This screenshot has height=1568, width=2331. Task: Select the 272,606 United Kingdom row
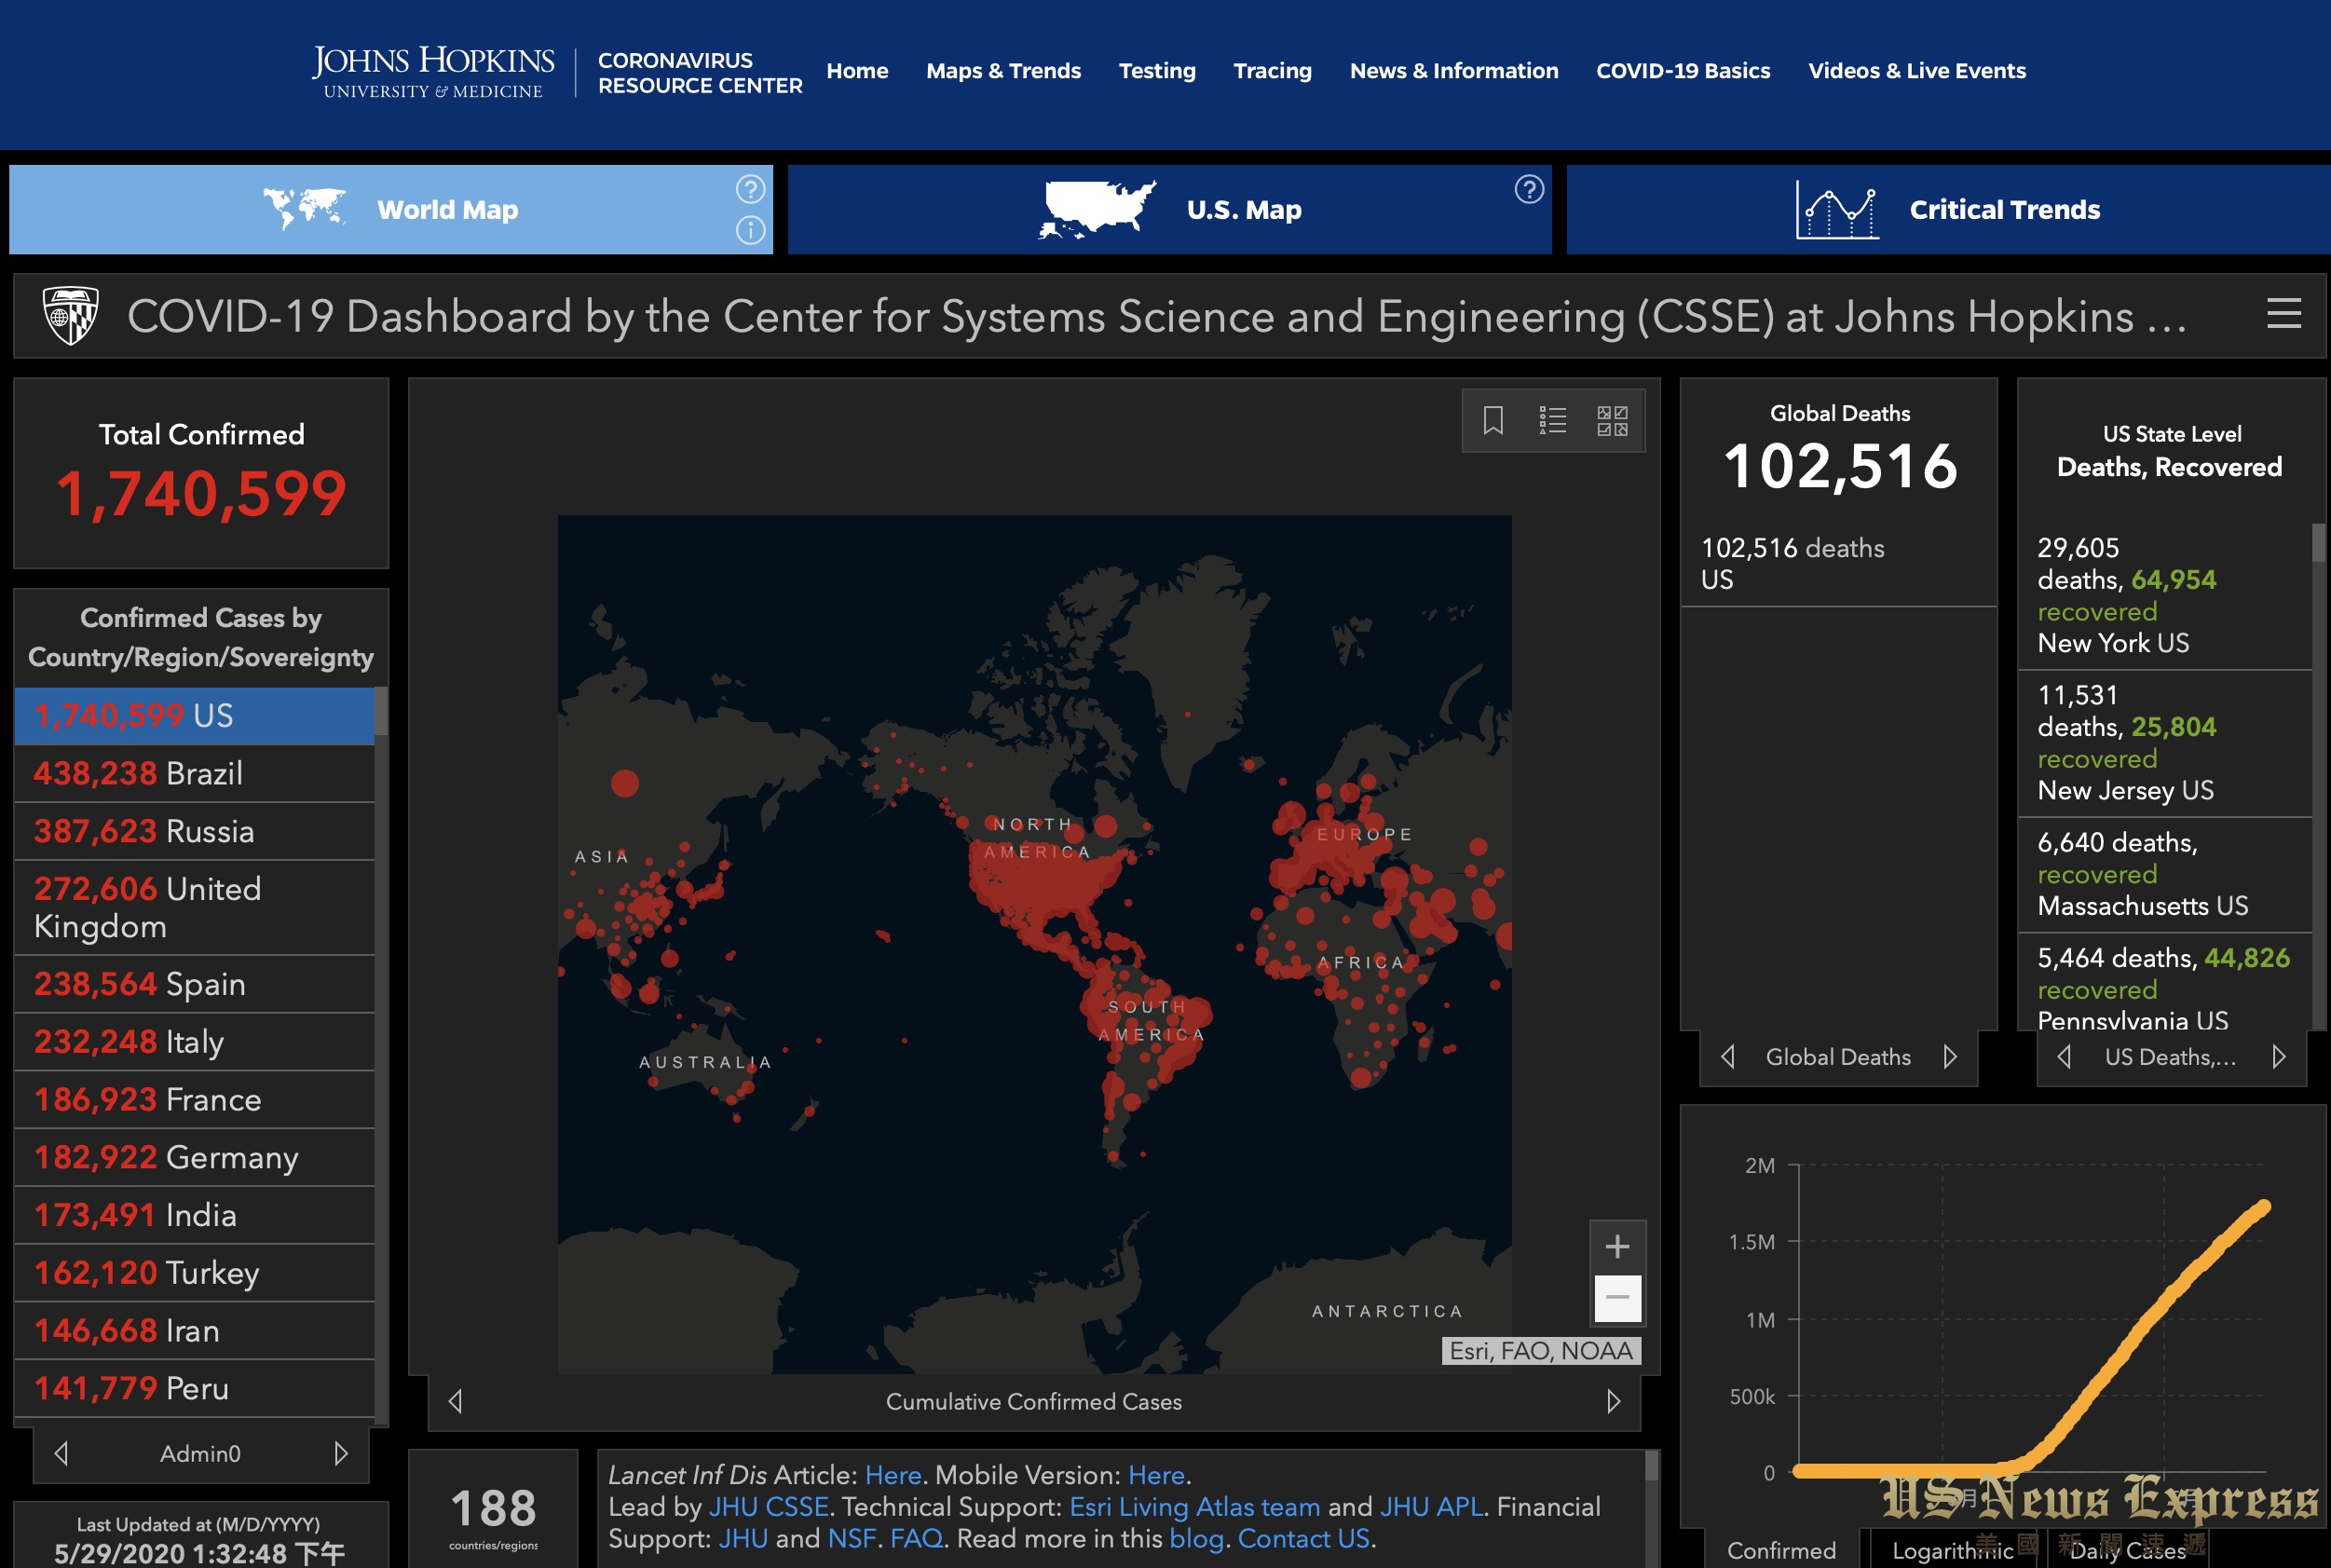coord(195,908)
